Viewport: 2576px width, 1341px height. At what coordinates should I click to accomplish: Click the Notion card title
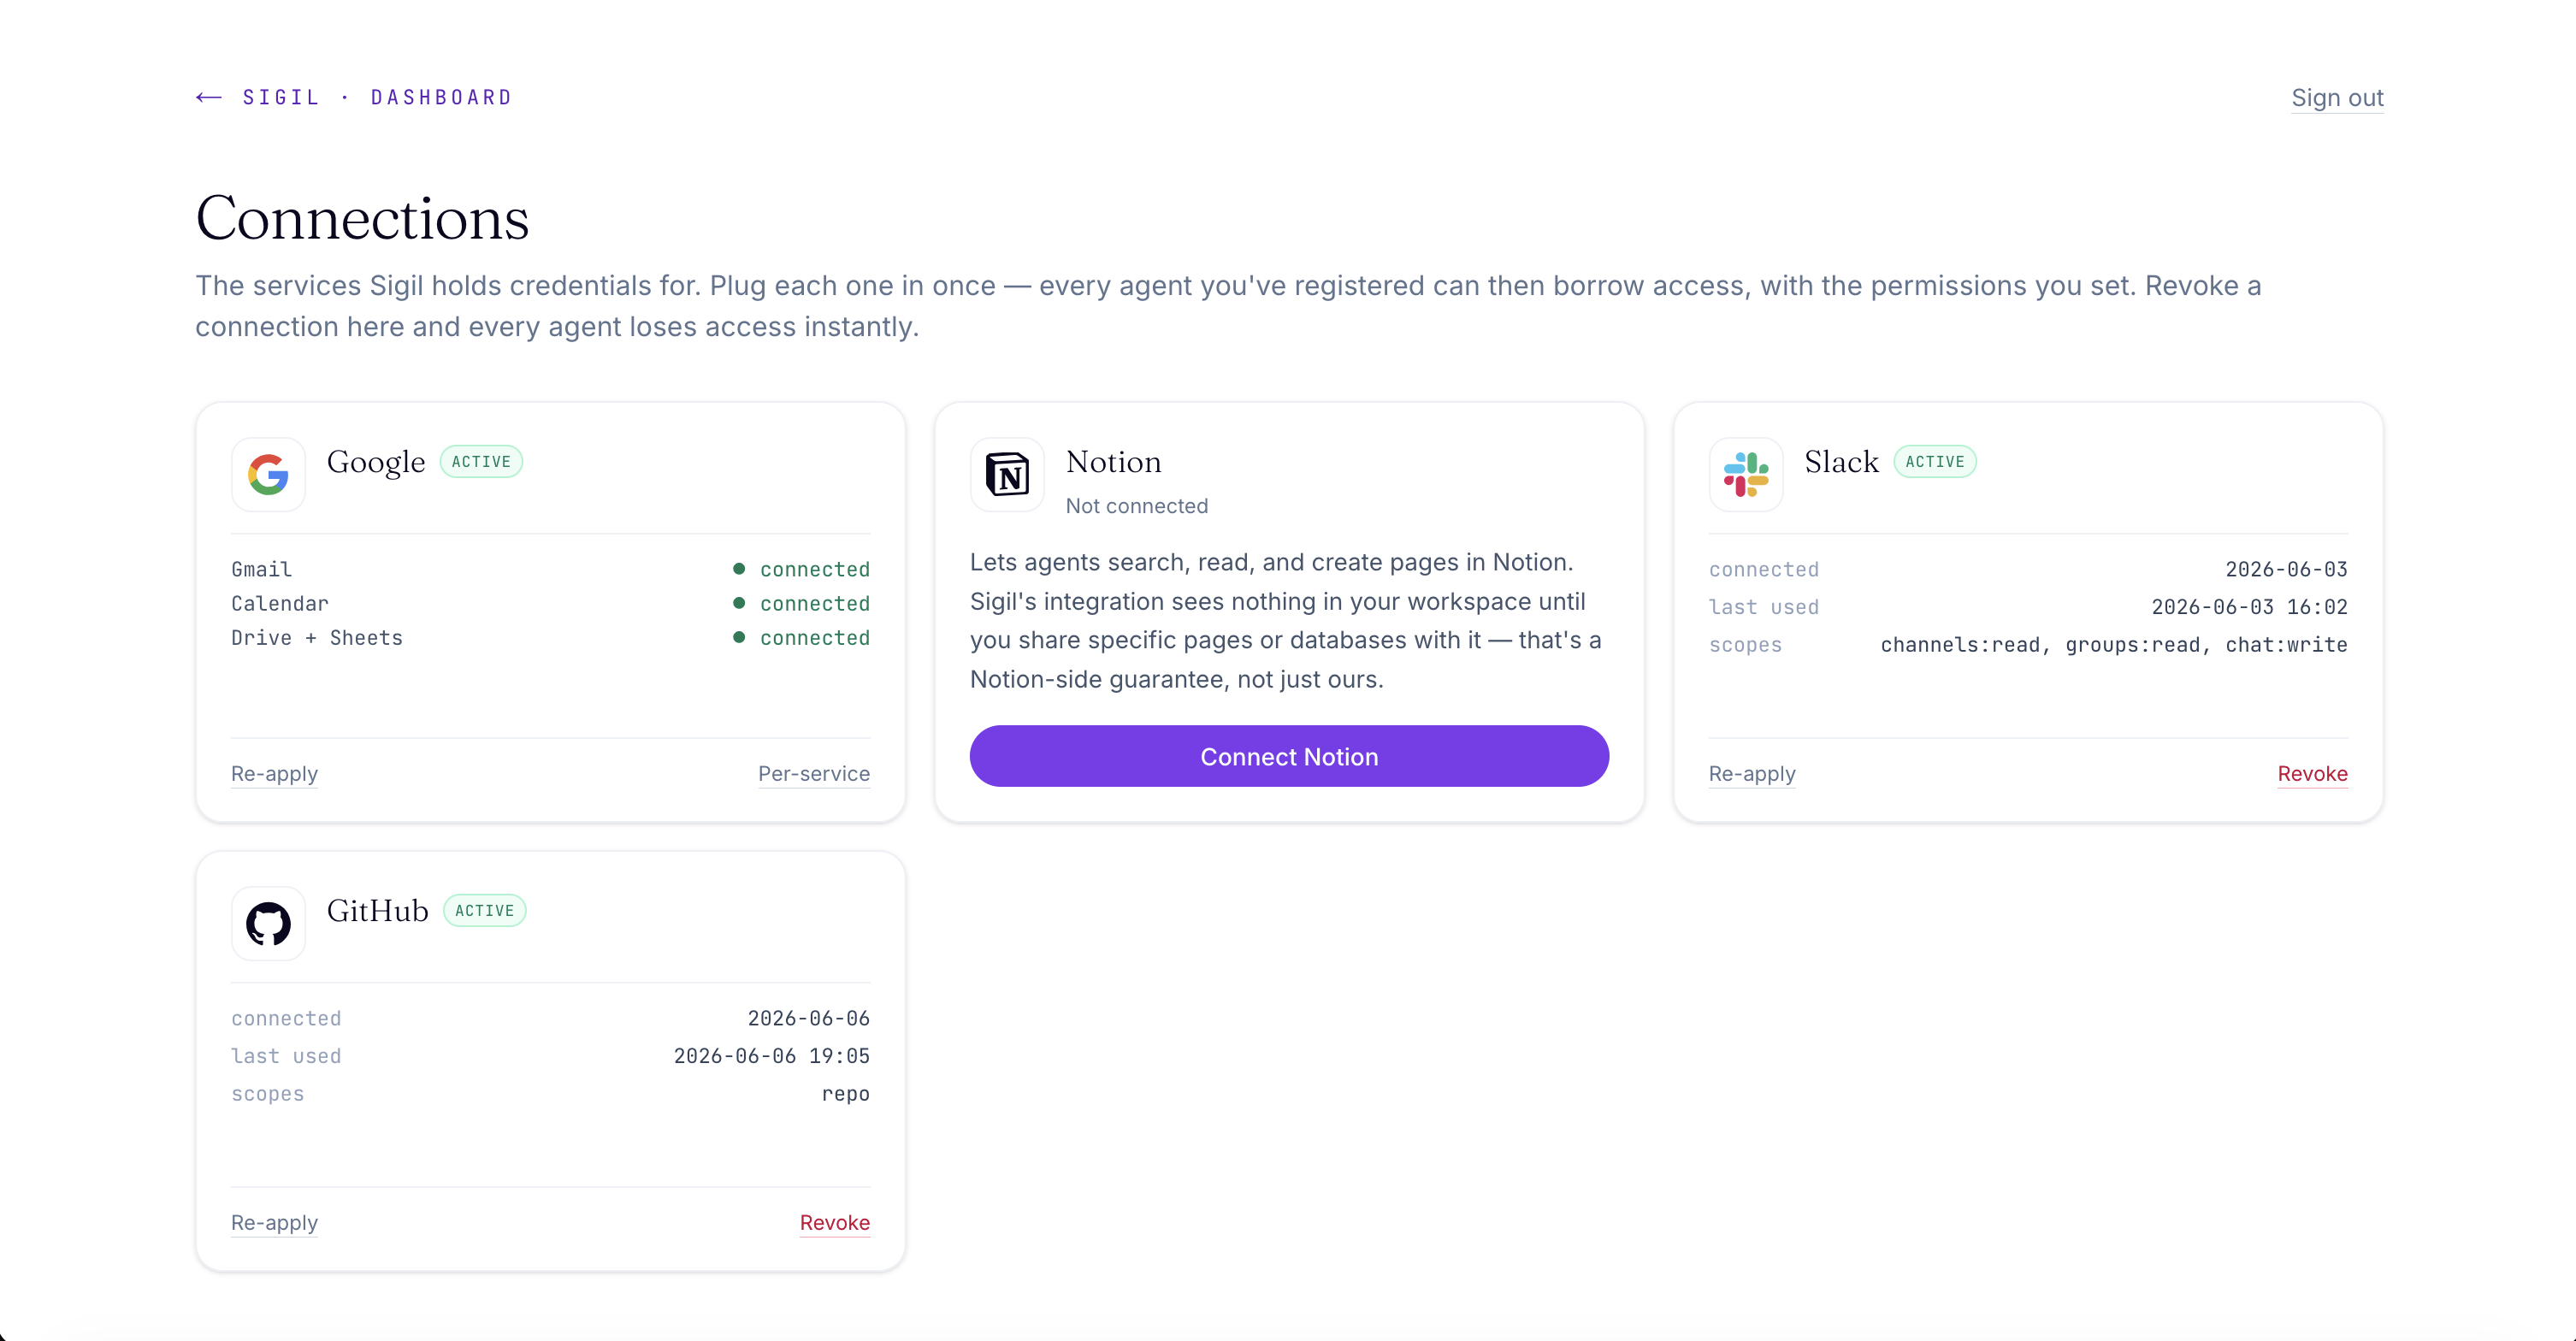[1114, 462]
